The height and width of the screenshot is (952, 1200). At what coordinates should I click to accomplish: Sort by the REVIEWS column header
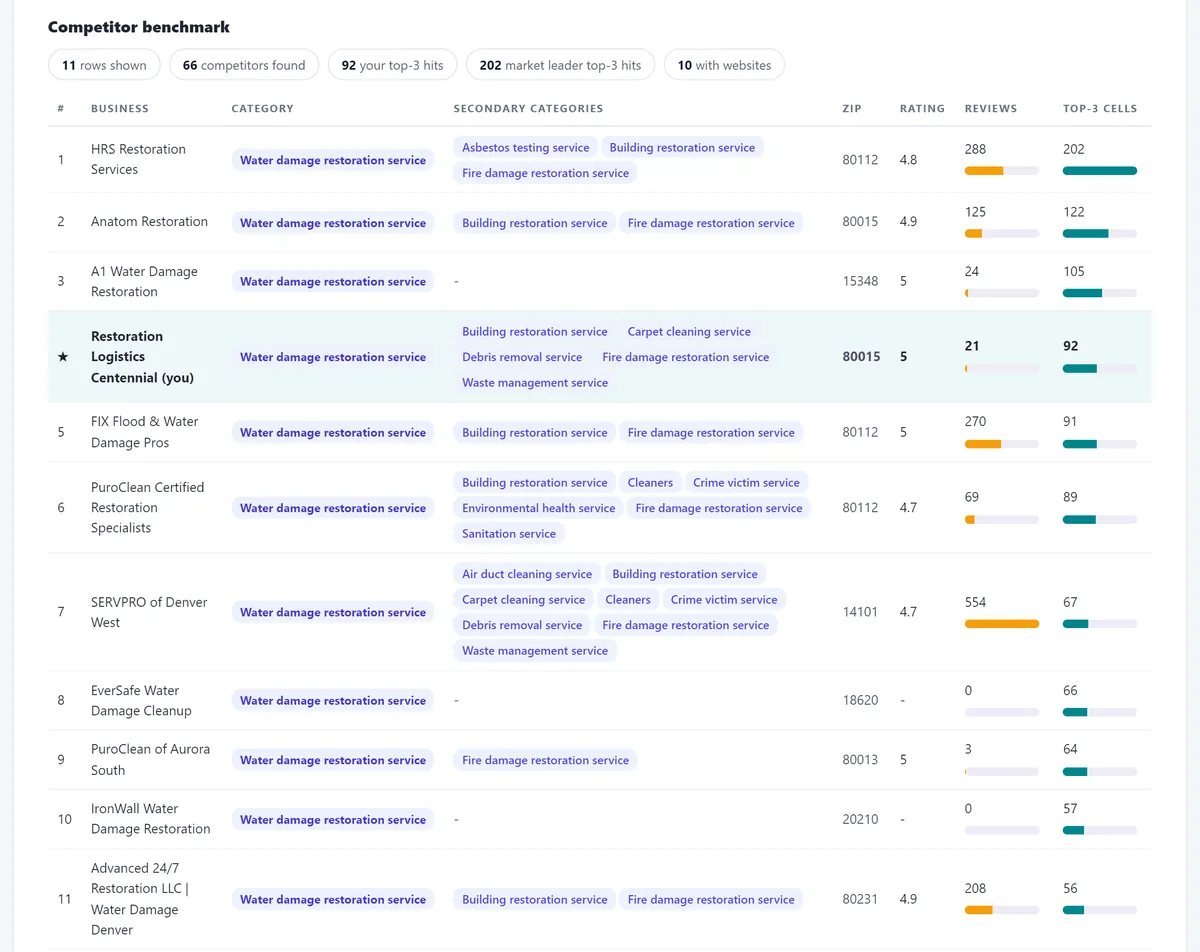click(991, 108)
